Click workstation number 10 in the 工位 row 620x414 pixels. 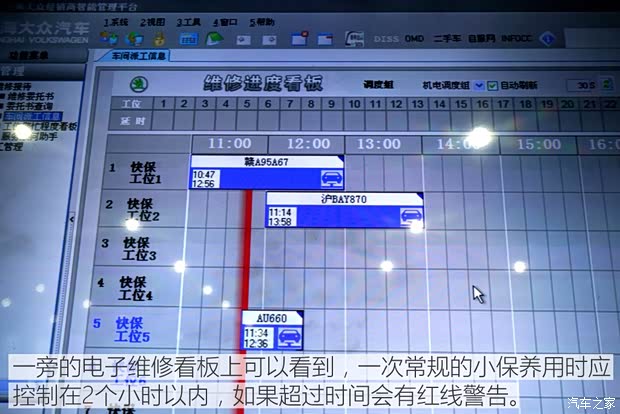pyautogui.click(x=354, y=104)
